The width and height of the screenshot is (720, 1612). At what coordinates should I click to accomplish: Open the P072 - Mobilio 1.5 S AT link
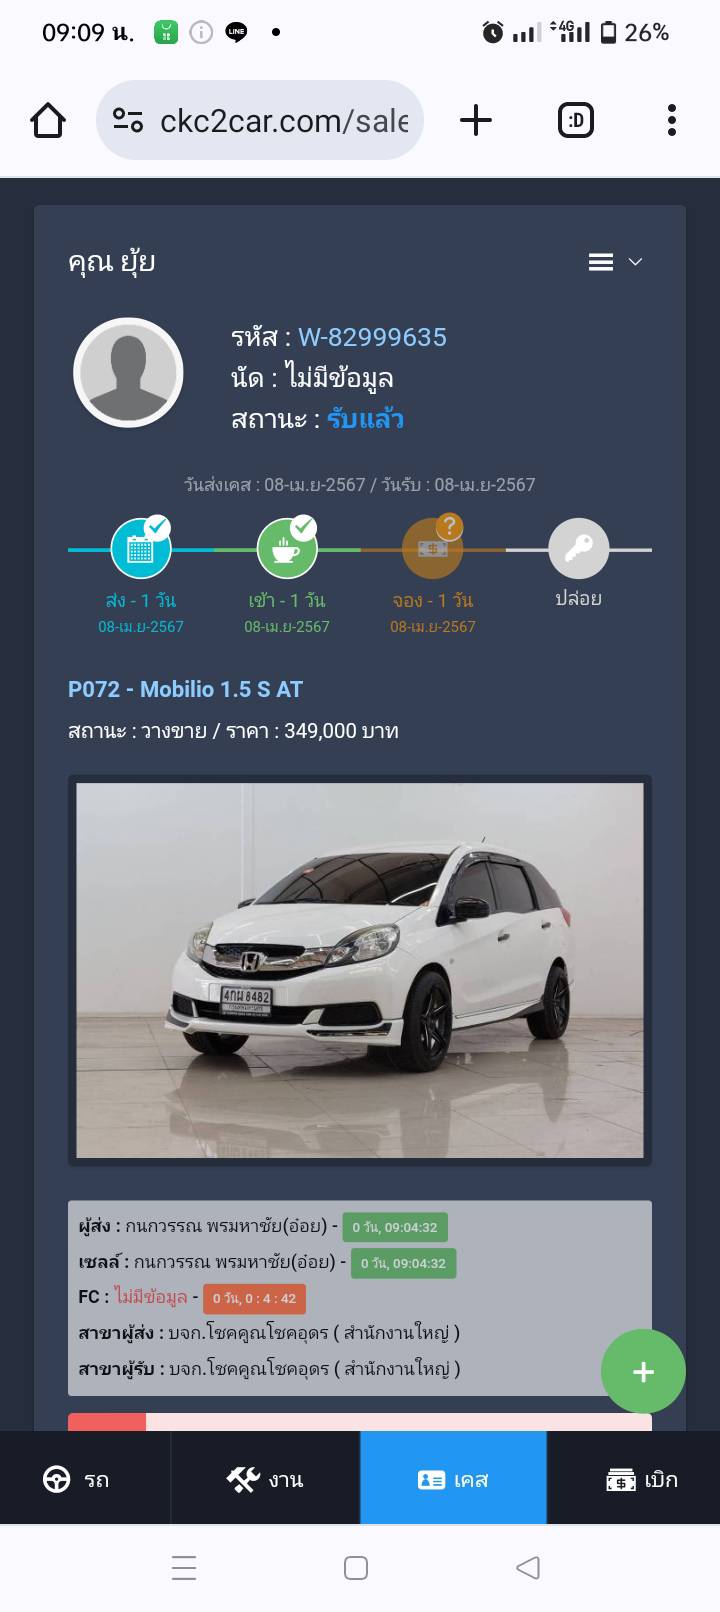tap(185, 689)
